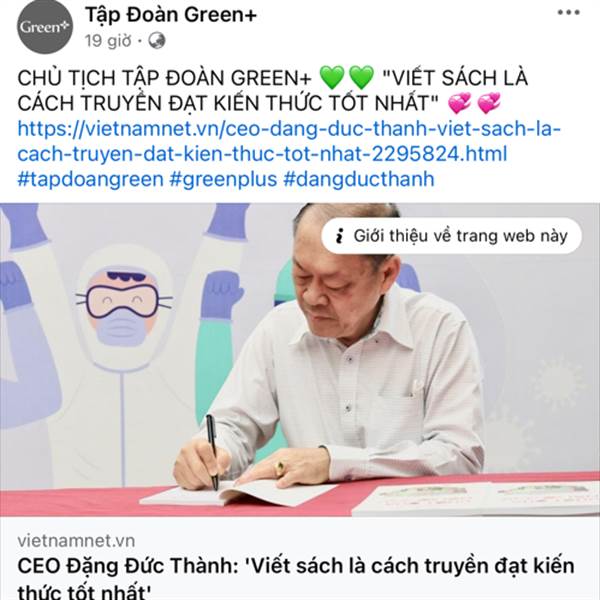The height and width of the screenshot is (600, 600).
Task: Click the green heart emojis in caption
Action: 347,77
